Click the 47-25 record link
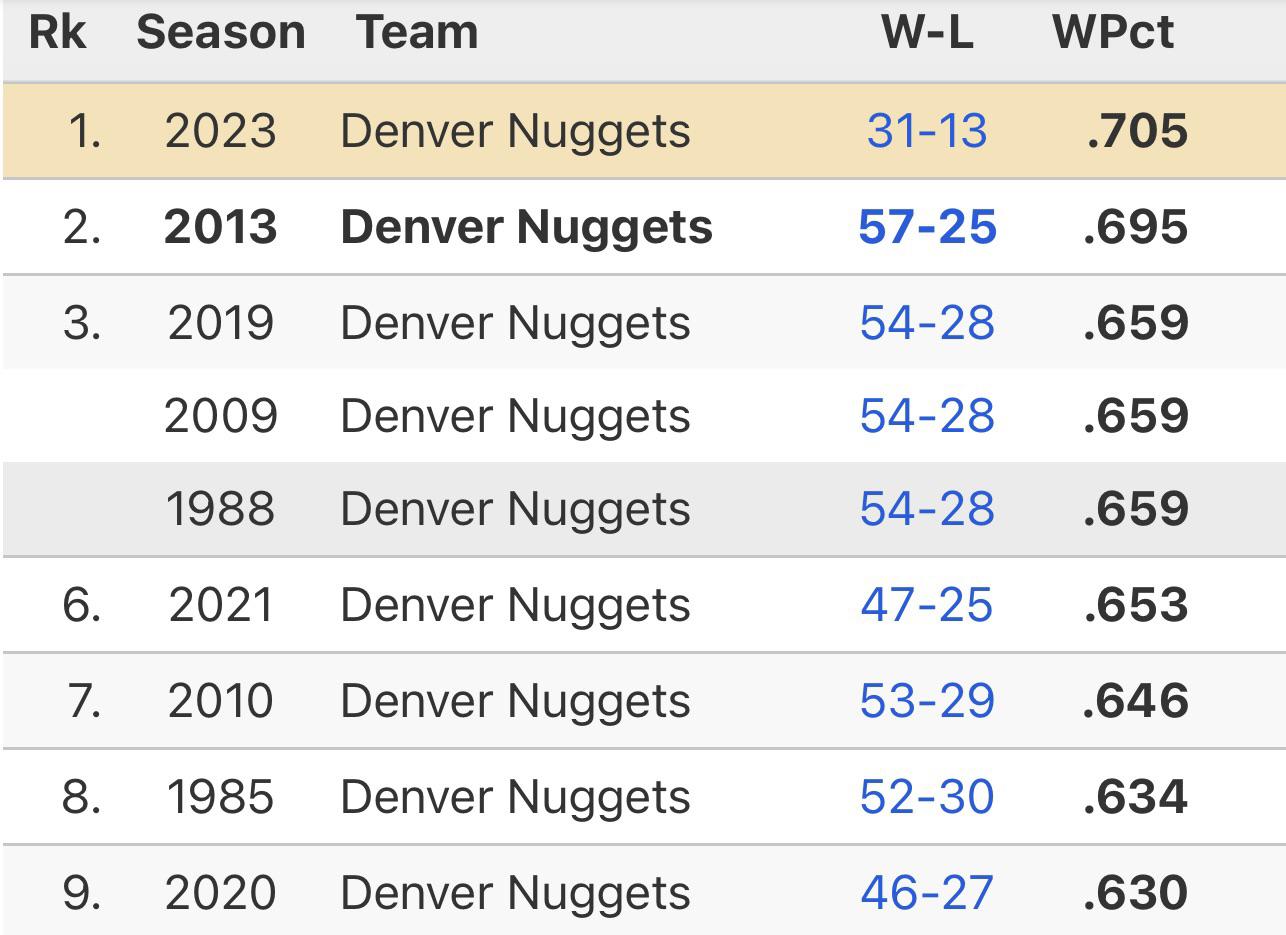Viewport: 1286px width, 935px height. click(x=927, y=605)
